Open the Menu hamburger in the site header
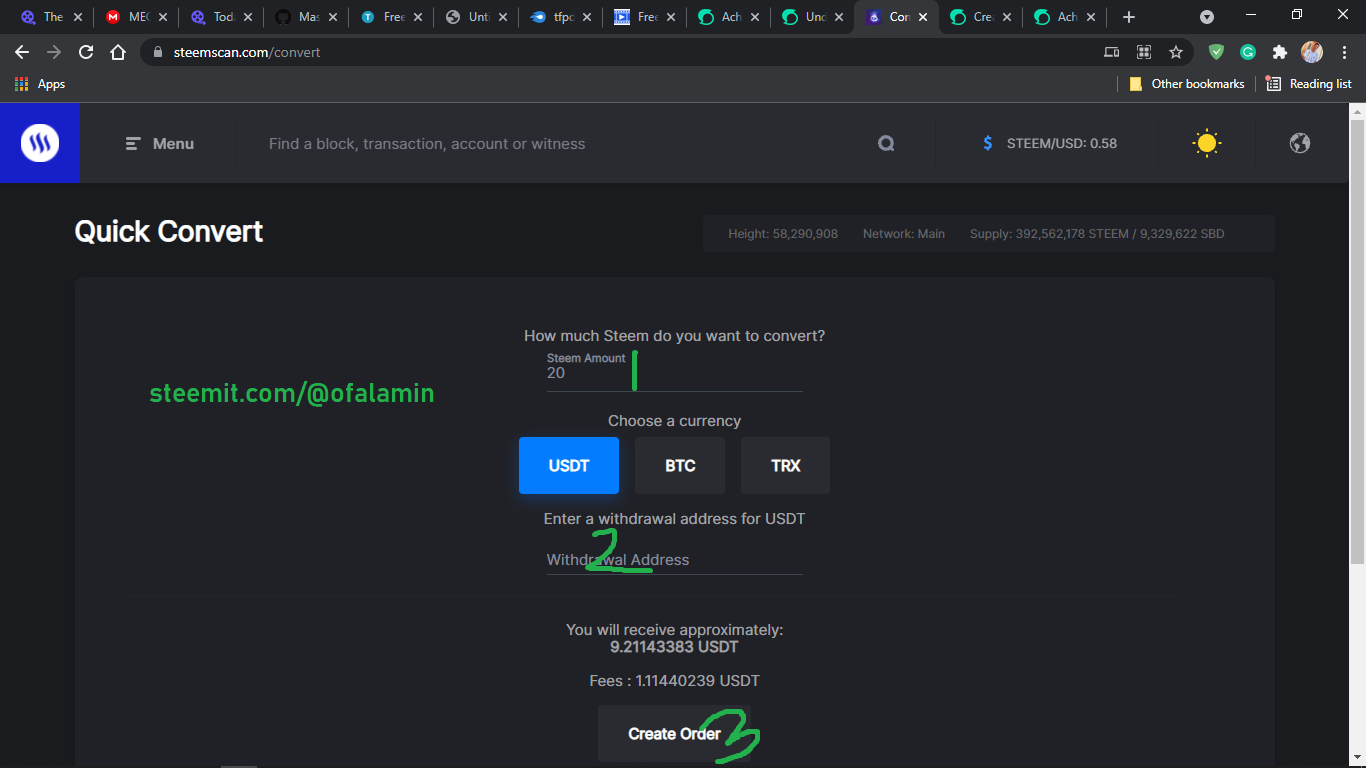Screen dimensions: 1366x768 coord(160,144)
